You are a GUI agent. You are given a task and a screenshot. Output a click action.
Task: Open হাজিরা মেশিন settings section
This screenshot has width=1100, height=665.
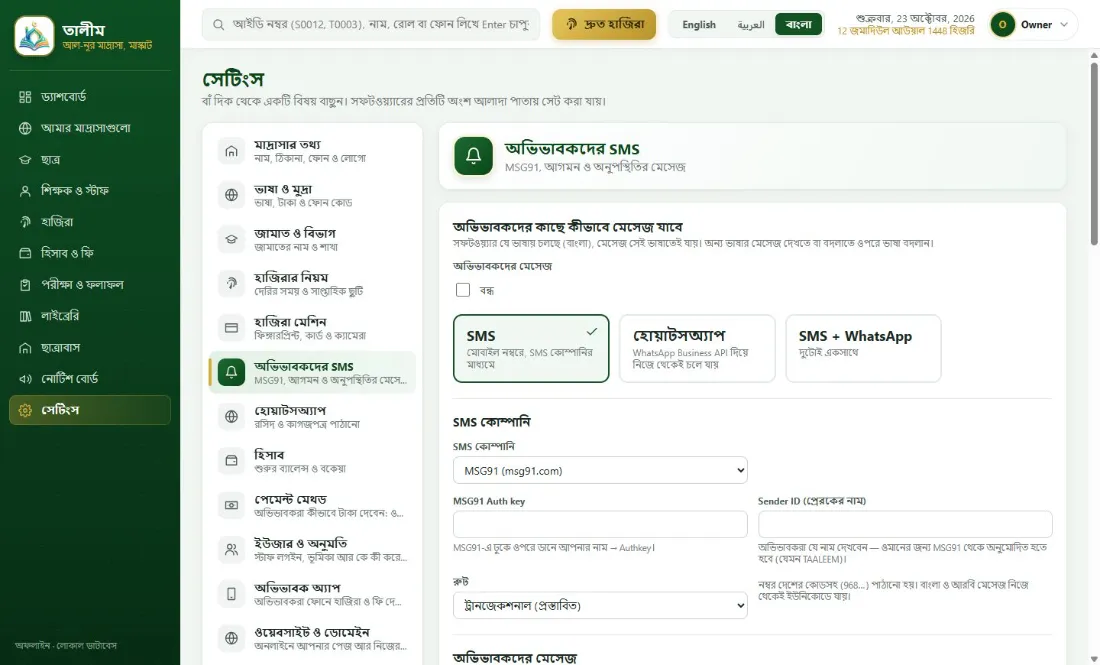tap(312, 328)
